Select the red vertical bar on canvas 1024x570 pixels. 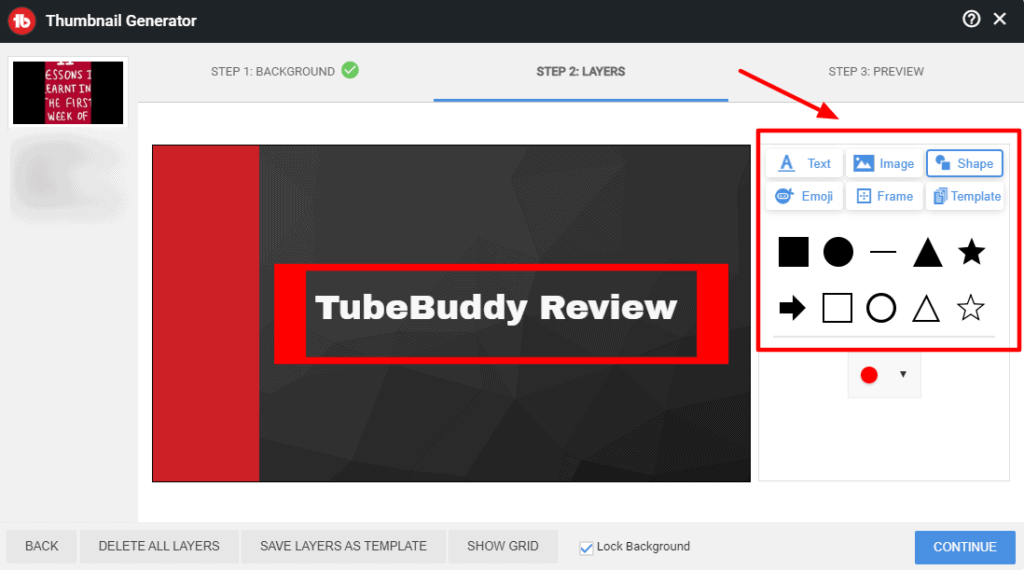coord(206,313)
